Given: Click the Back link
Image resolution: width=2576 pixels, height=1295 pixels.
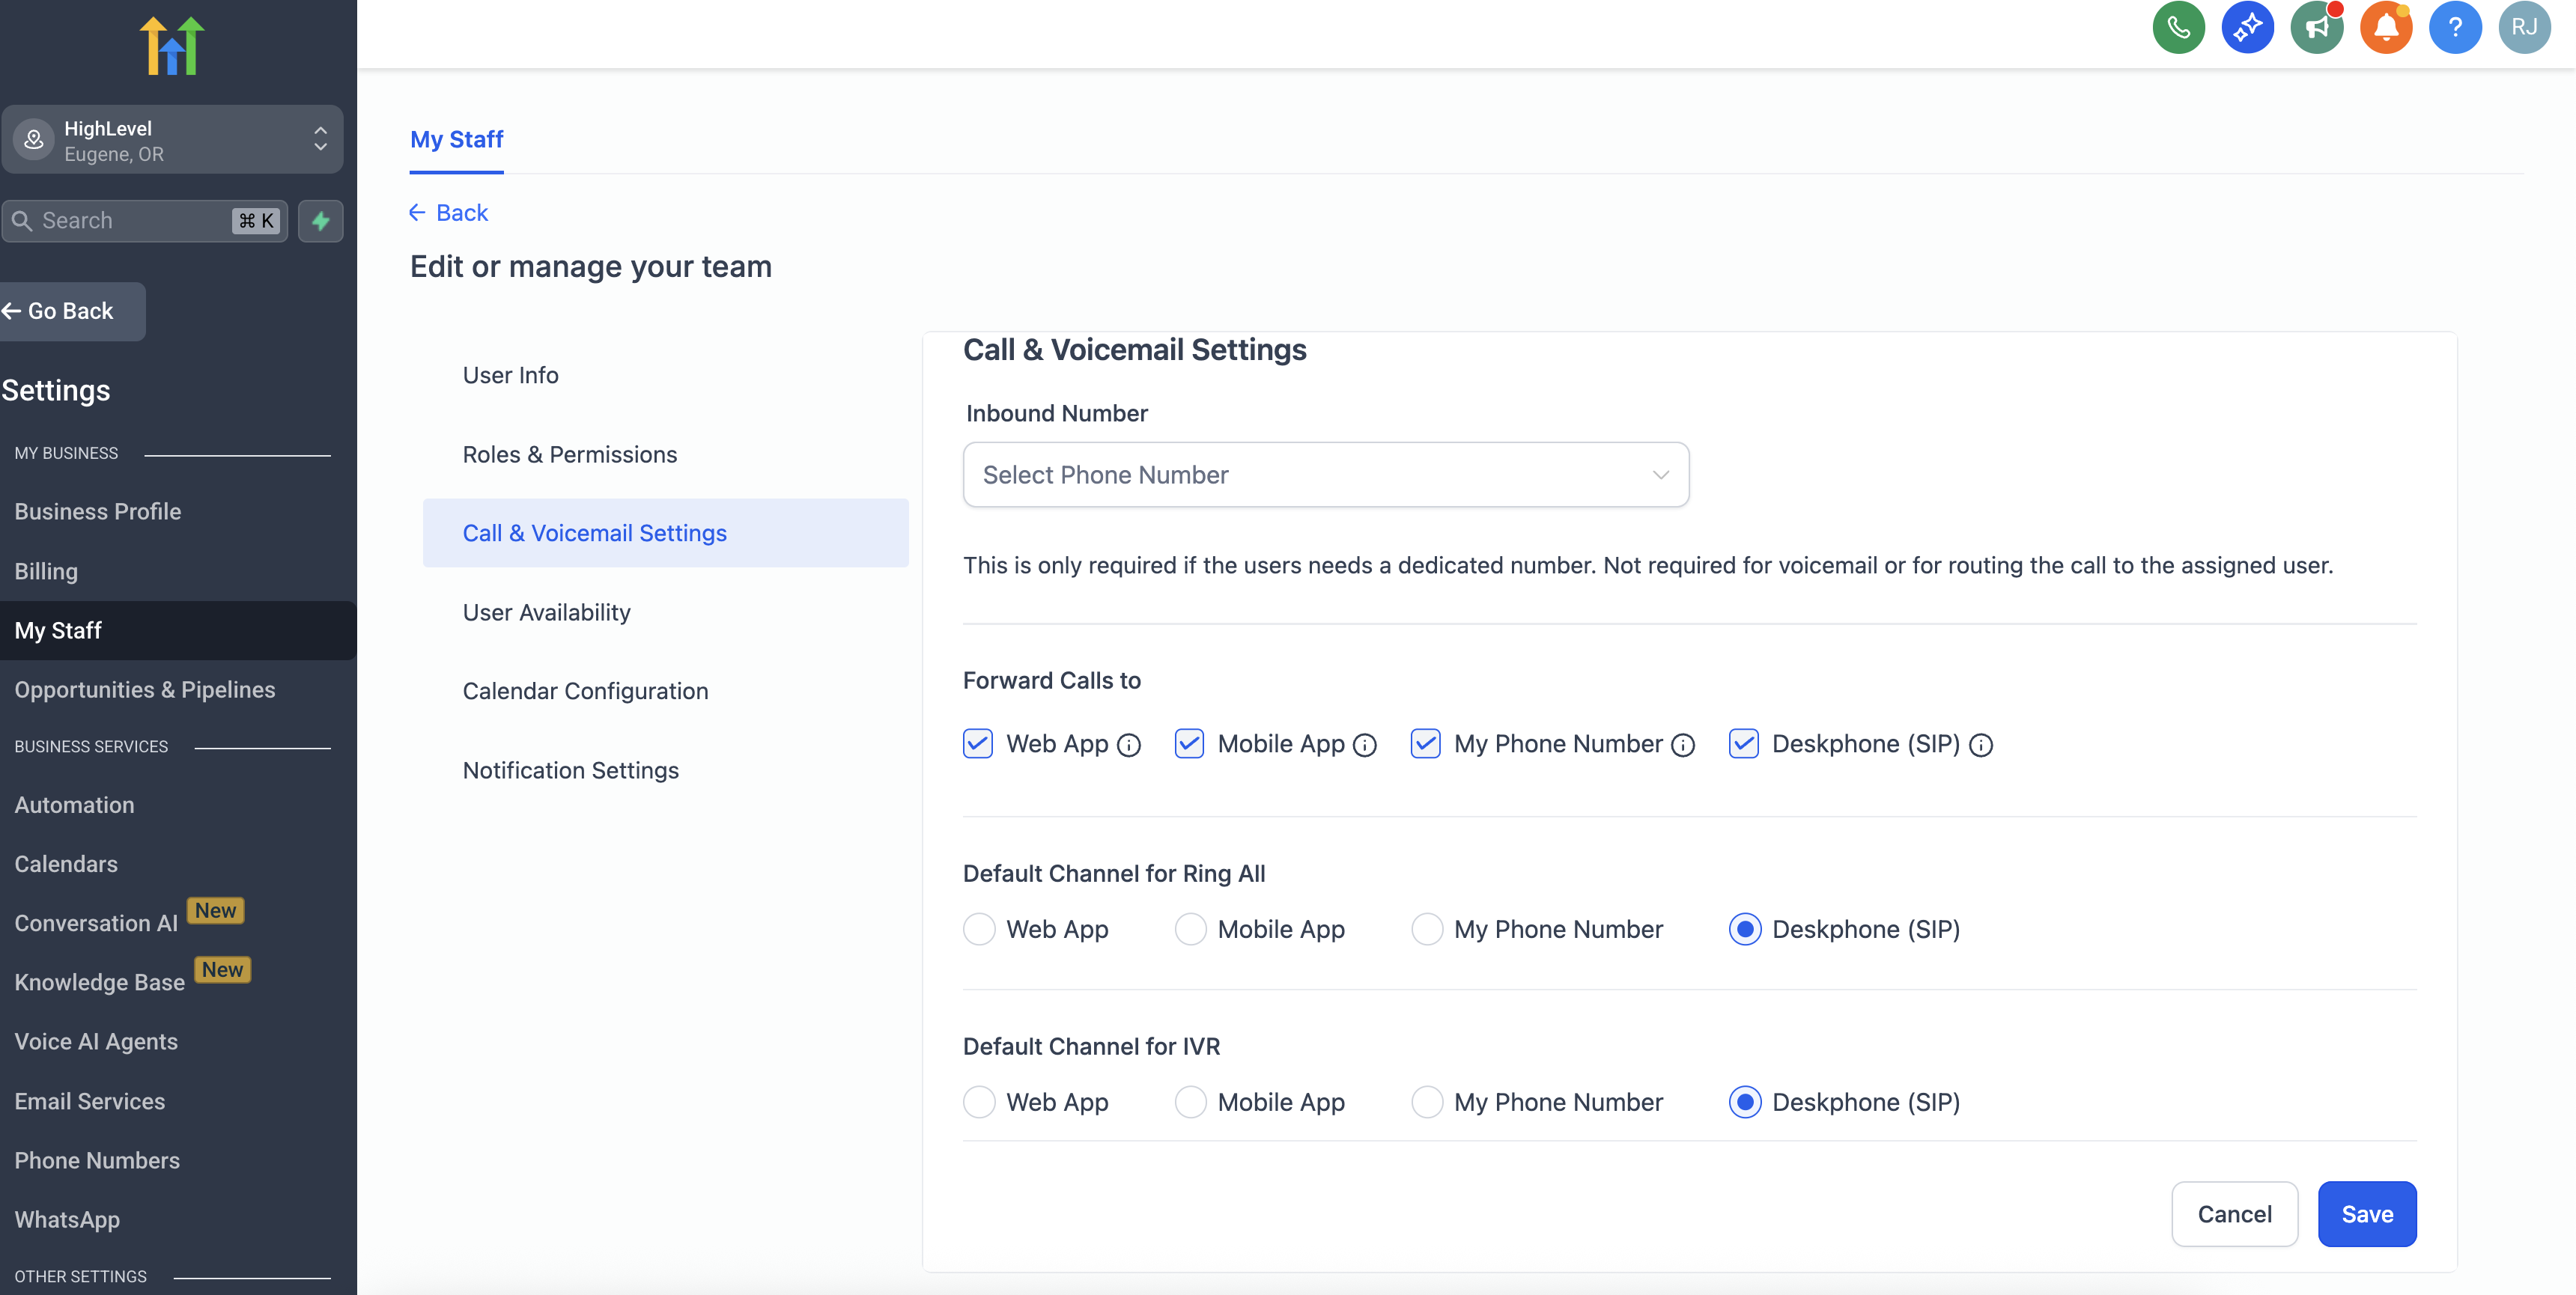Looking at the screenshot, I should pyautogui.click(x=449, y=213).
